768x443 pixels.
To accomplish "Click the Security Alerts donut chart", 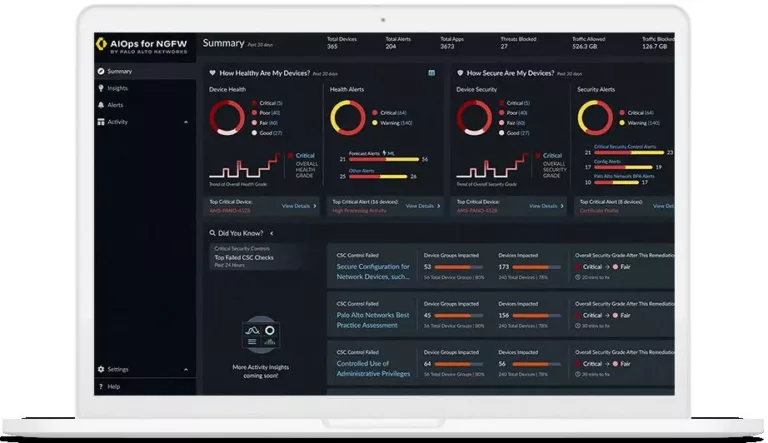I will click(x=595, y=118).
